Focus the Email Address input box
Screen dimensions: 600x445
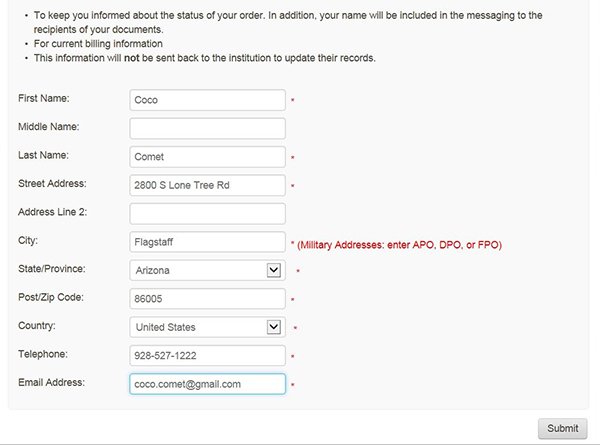point(207,384)
